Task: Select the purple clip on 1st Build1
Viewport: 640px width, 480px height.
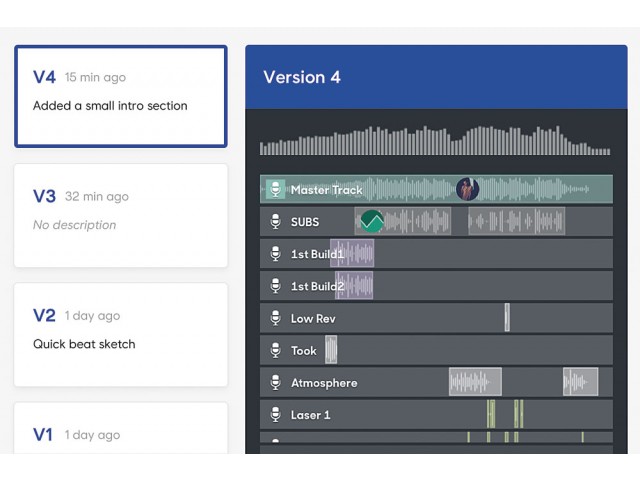Action: click(x=352, y=253)
